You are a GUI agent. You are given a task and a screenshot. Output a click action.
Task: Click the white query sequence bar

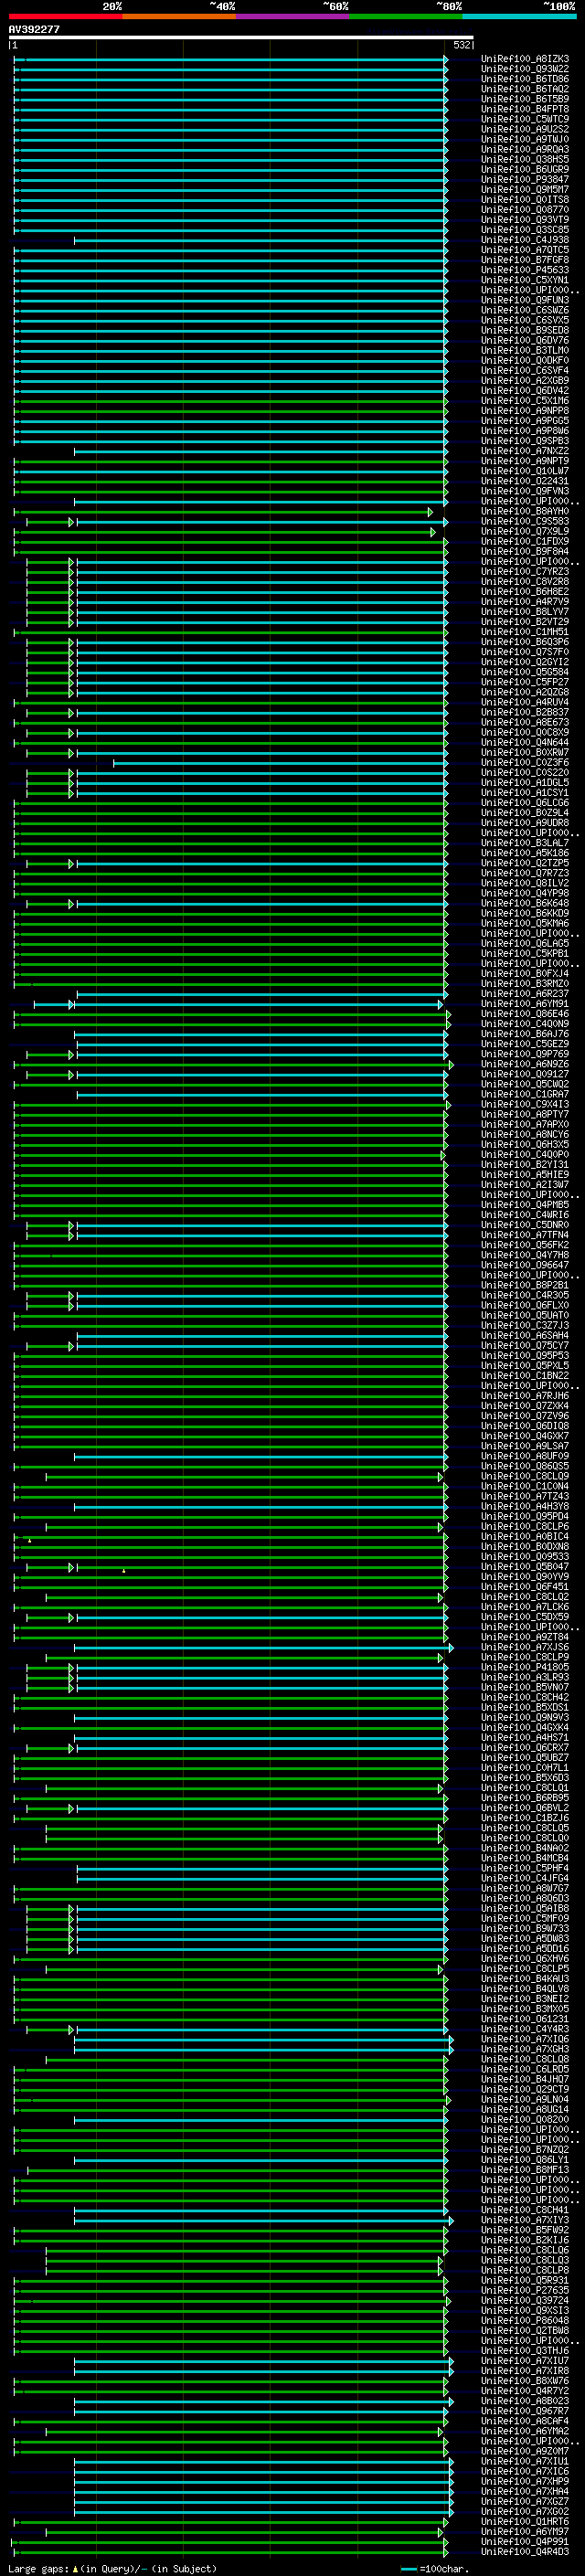pos(241,38)
